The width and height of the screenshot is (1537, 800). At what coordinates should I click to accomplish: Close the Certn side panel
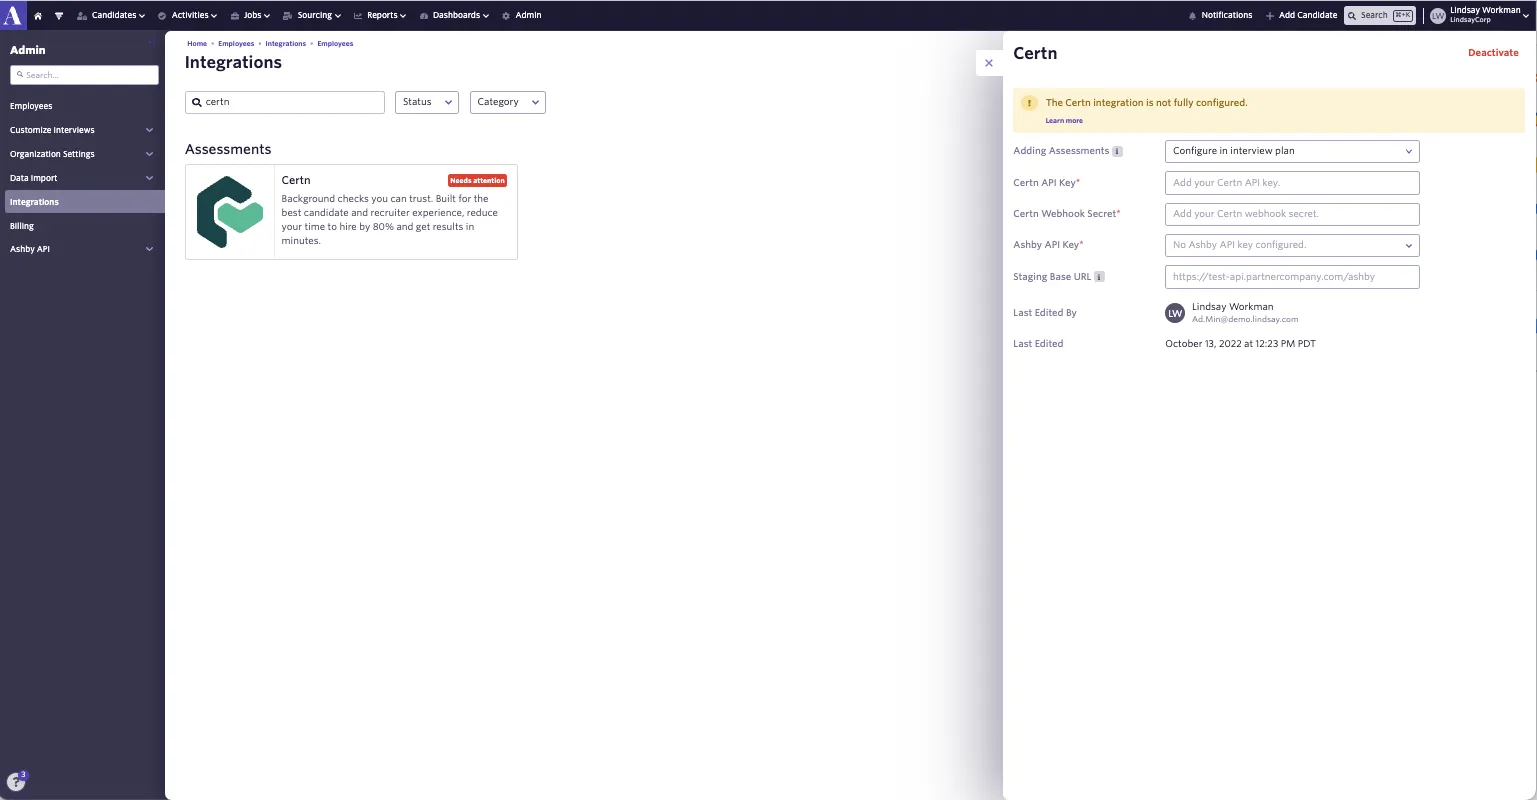(x=989, y=63)
